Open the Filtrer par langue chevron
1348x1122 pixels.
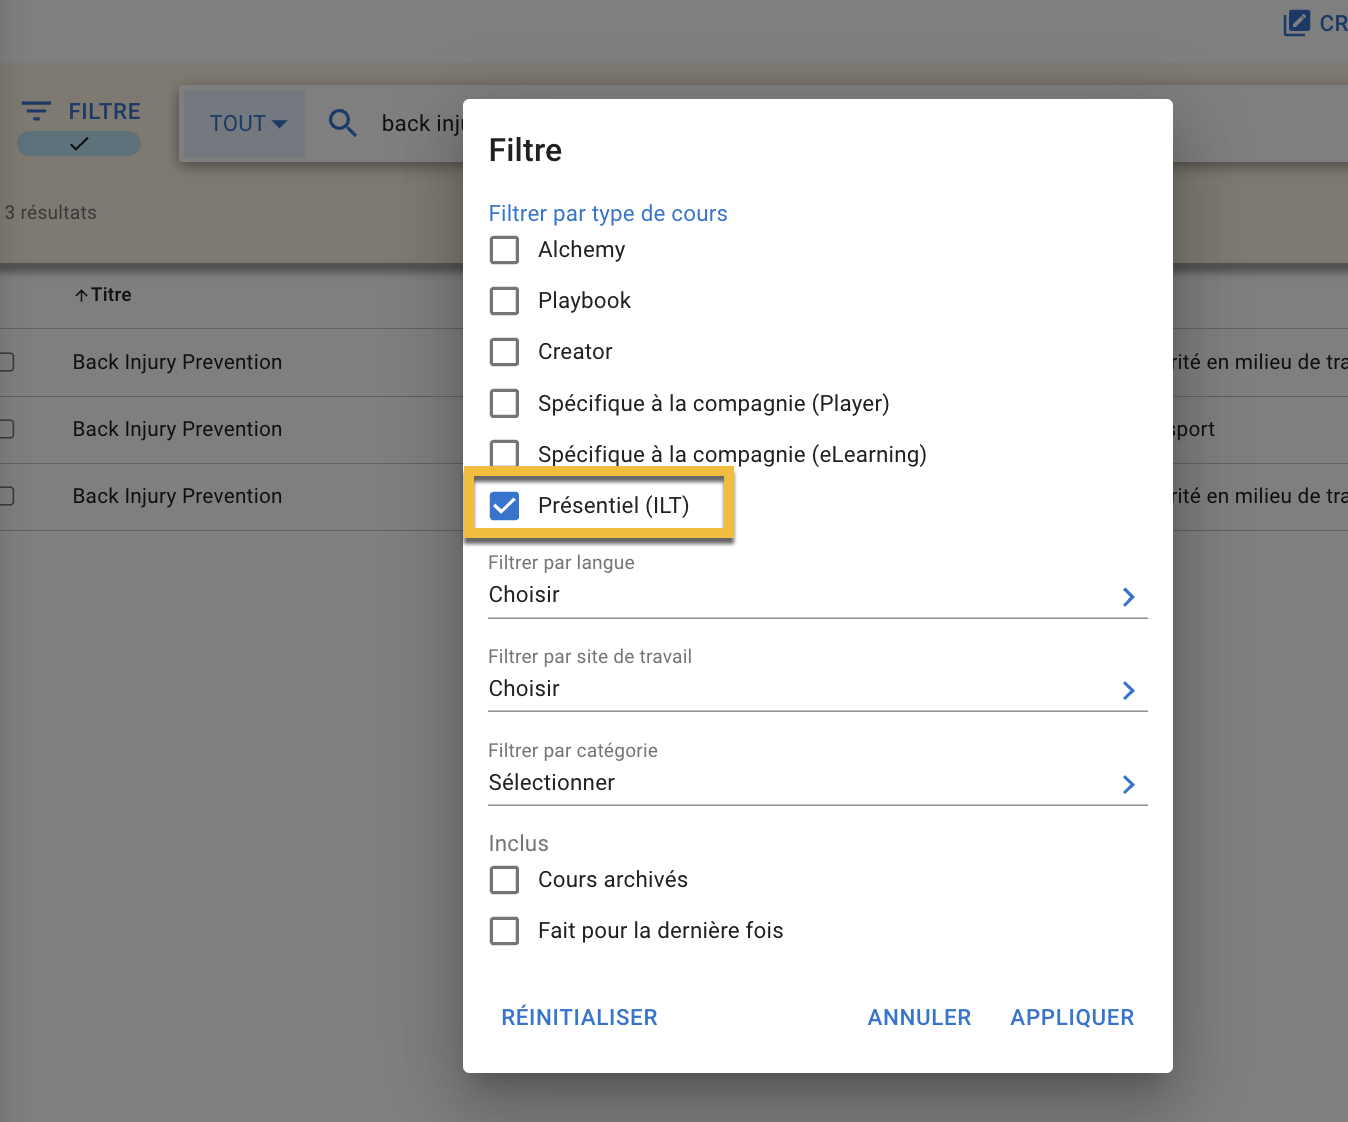tap(1128, 597)
